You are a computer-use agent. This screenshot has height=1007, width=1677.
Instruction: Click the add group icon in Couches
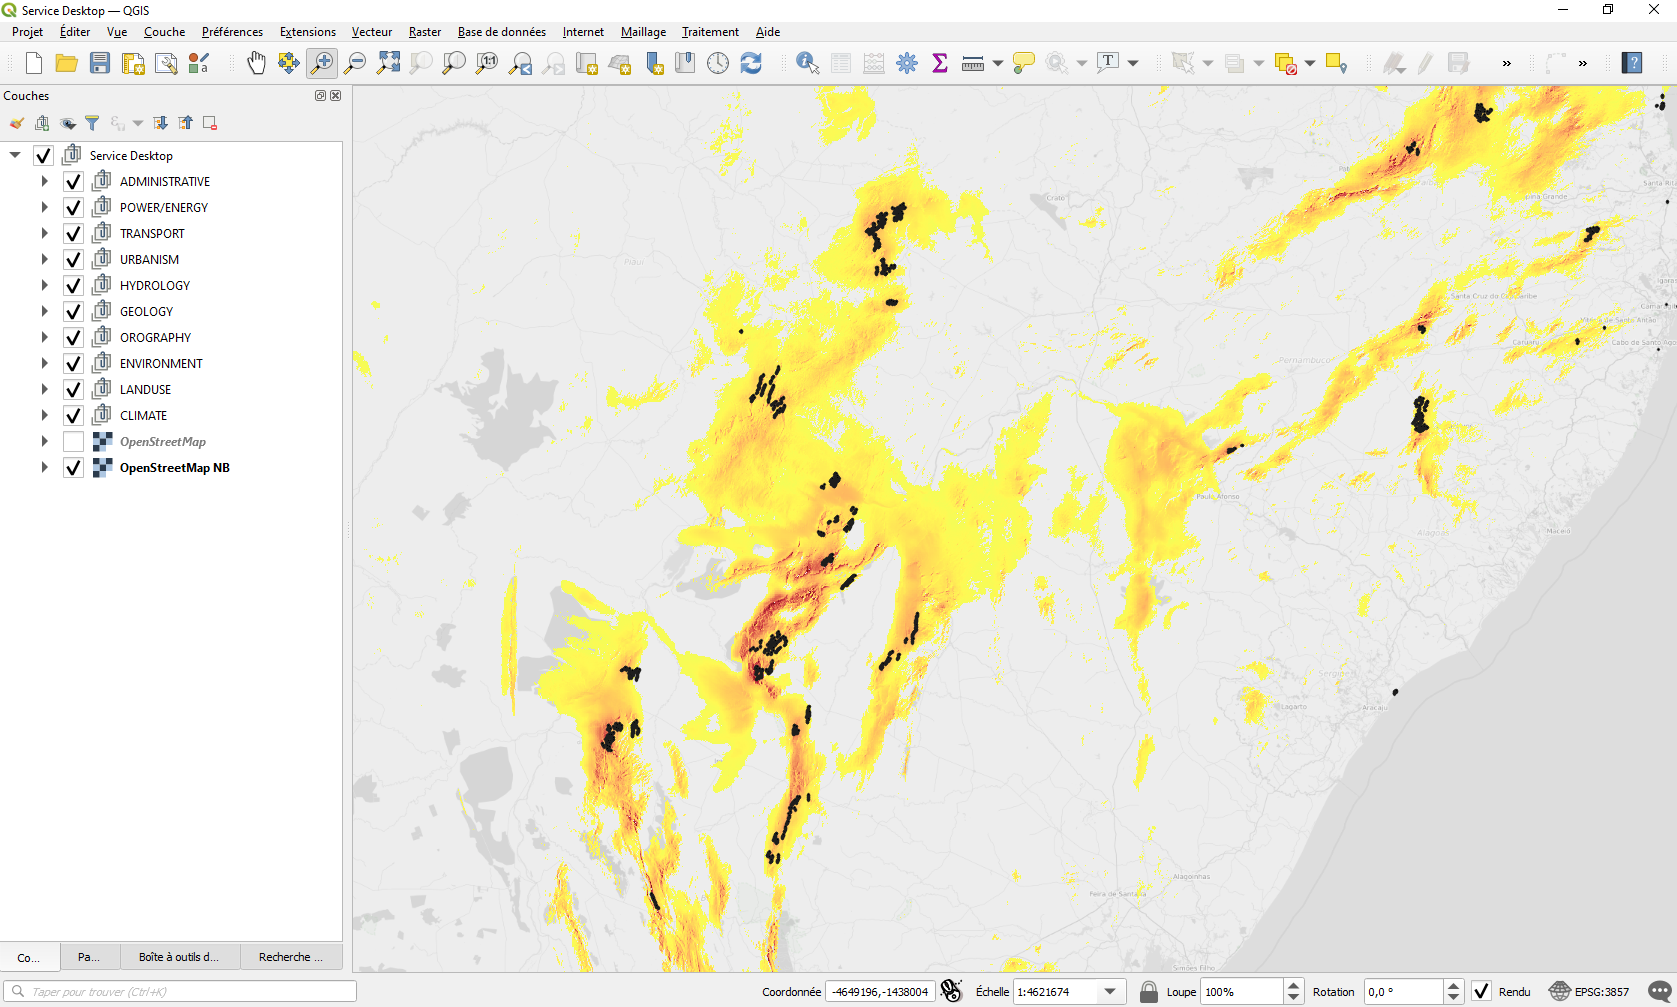42,123
